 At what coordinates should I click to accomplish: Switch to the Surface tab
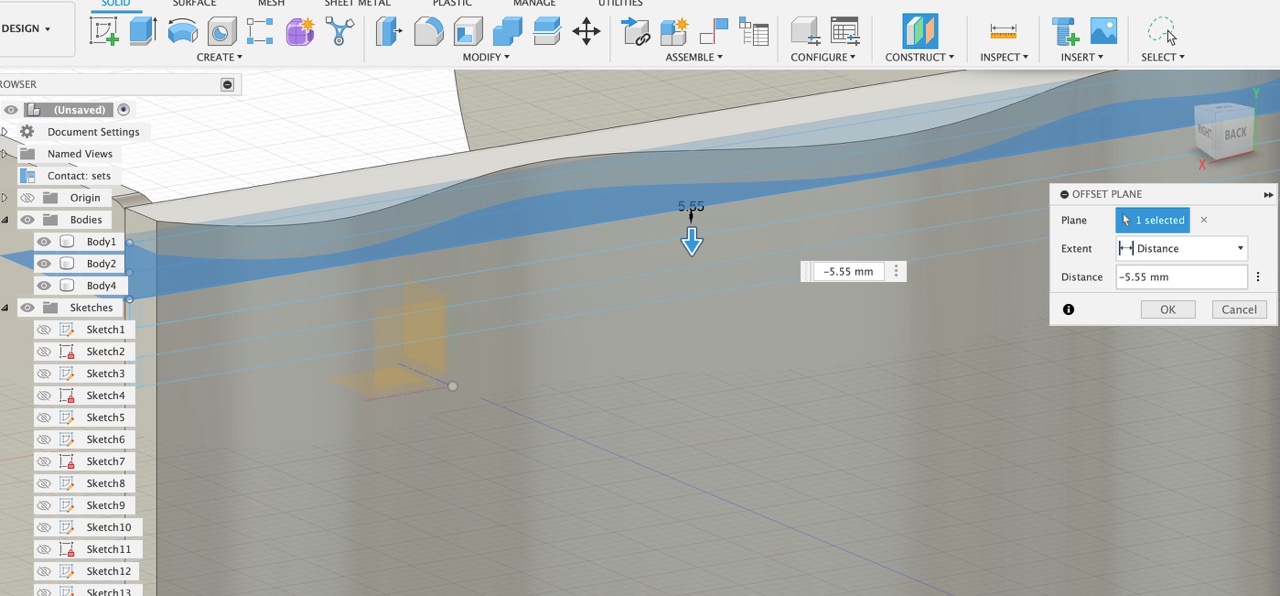[194, 4]
